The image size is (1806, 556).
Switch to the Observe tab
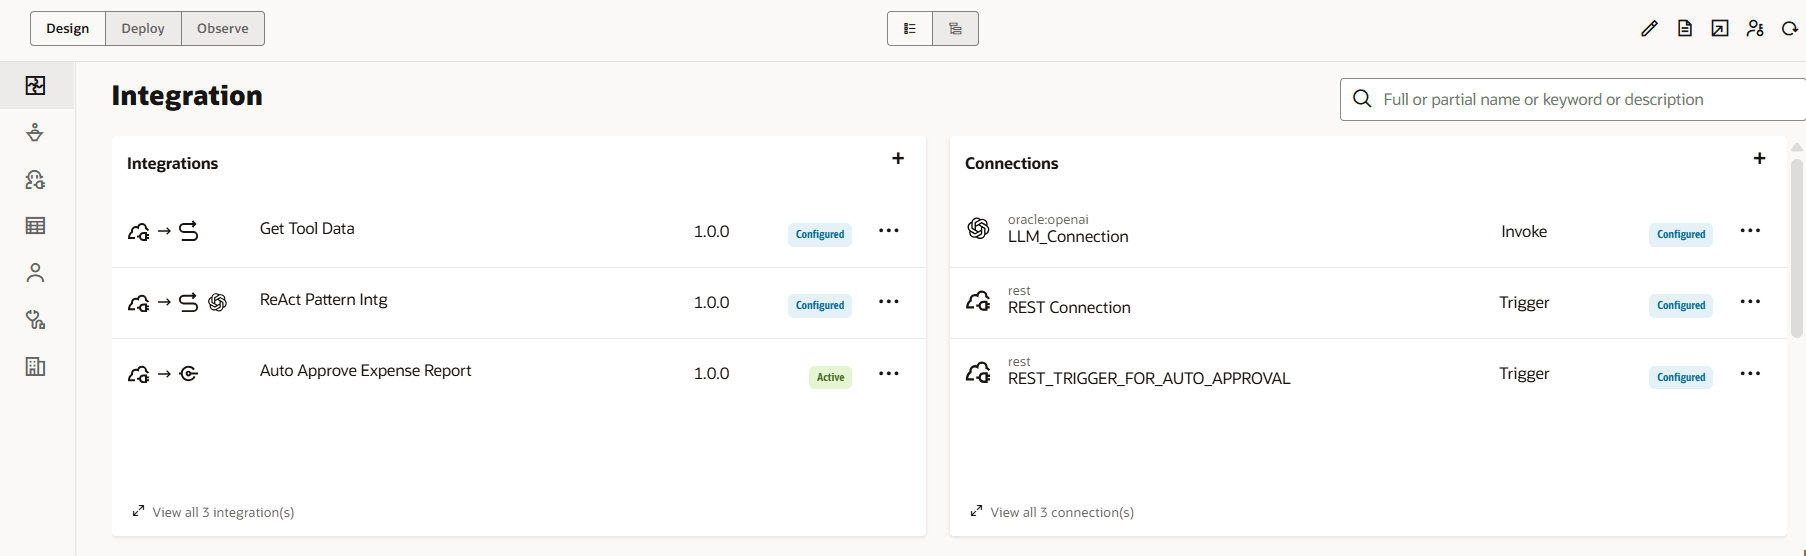click(222, 29)
